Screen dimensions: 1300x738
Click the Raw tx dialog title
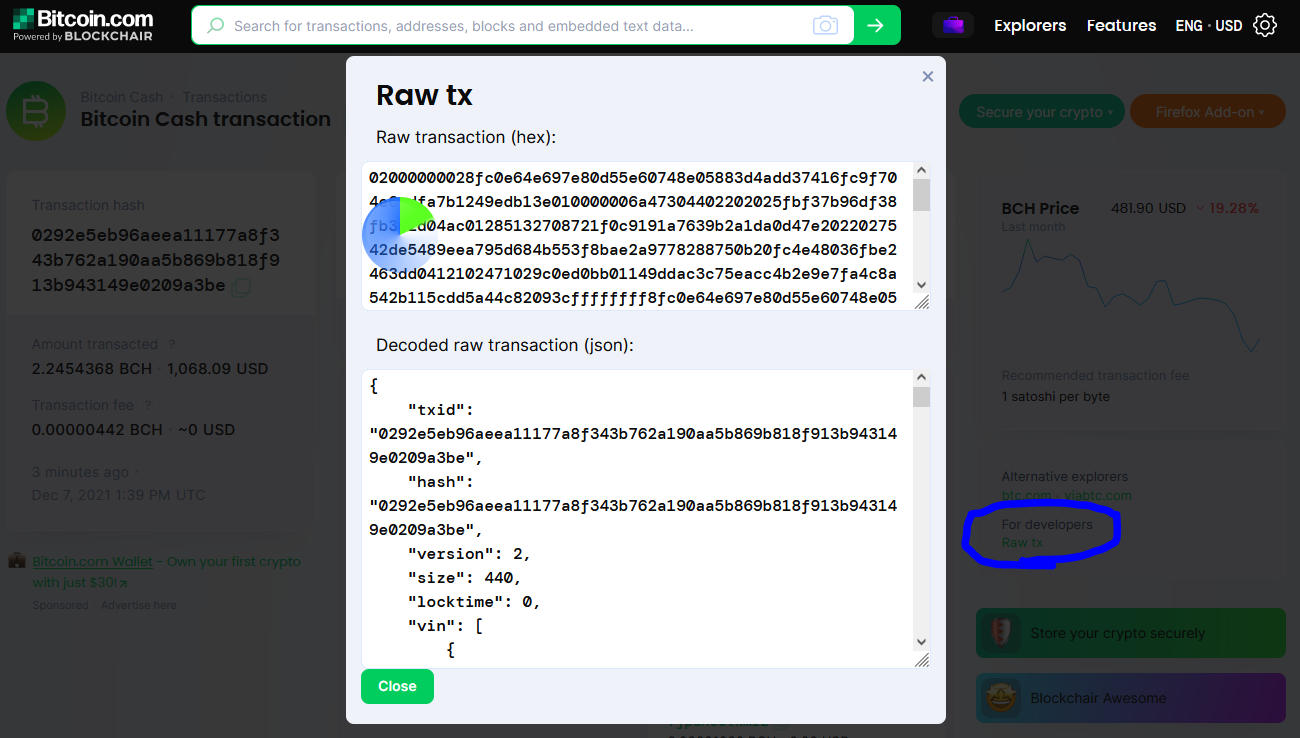424,95
